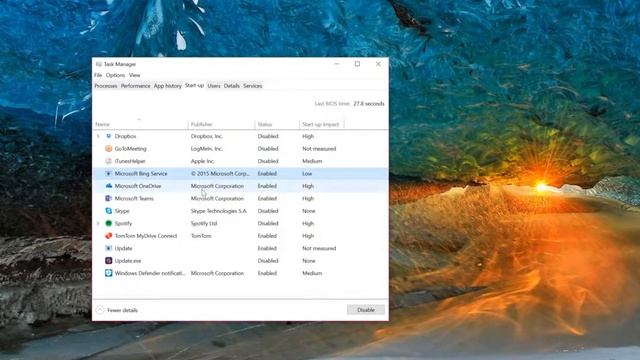
Task: Click Medium impact in Windows Defender row
Action: point(312,273)
